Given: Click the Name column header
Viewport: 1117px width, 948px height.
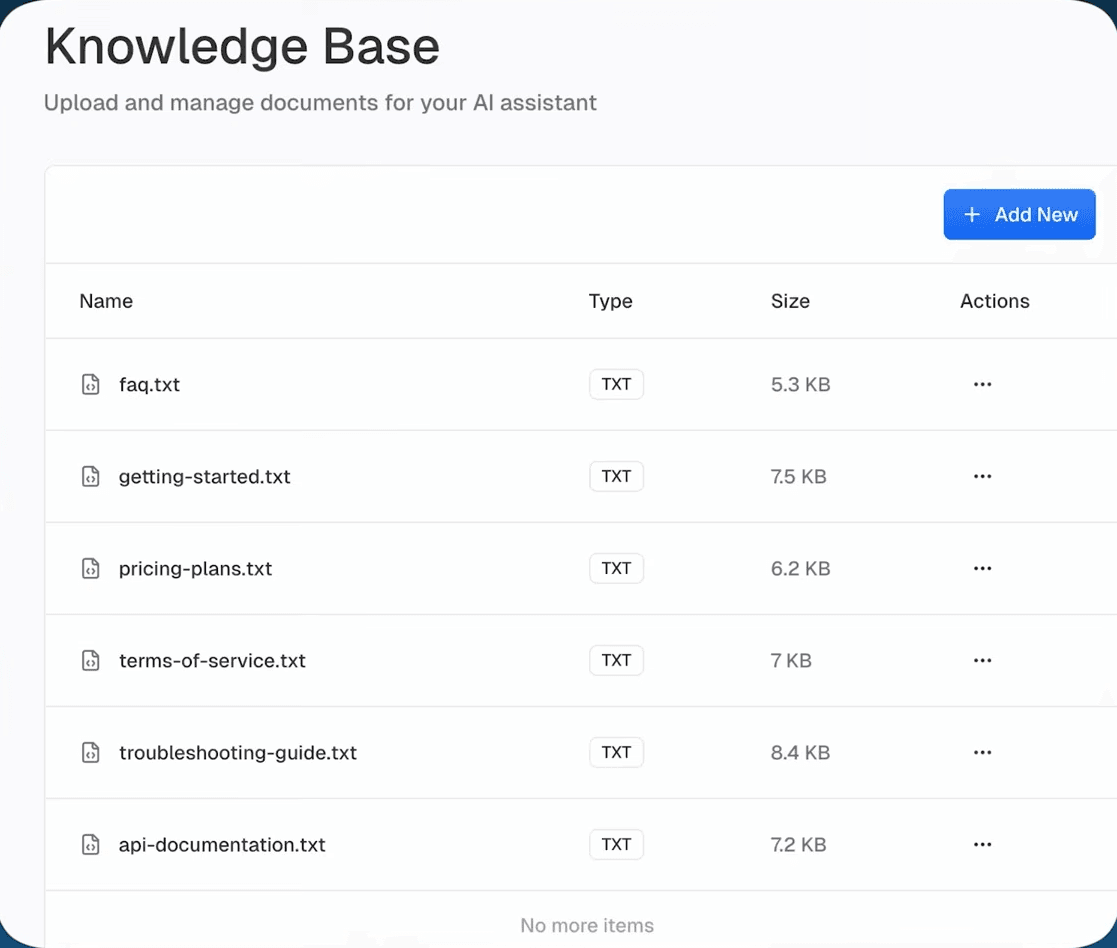Looking at the screenshot, I should 106,301.
